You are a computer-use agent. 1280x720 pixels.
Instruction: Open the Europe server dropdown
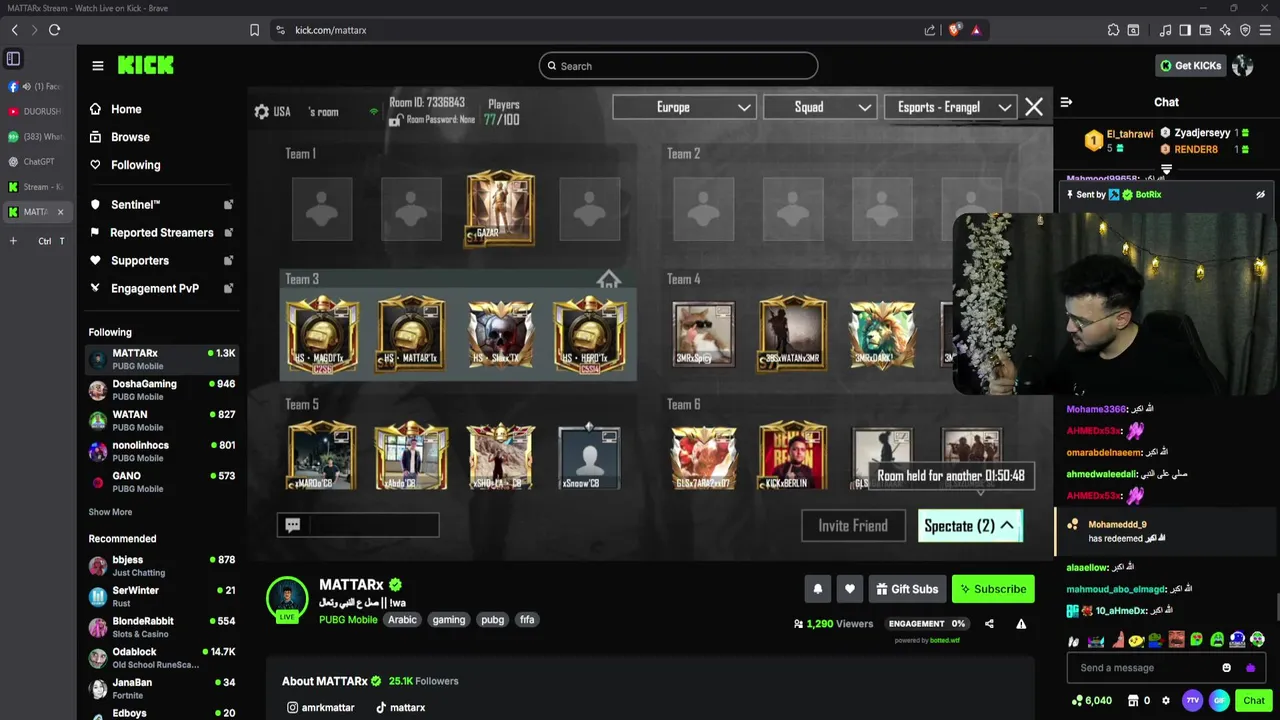[x=684, y=107]
